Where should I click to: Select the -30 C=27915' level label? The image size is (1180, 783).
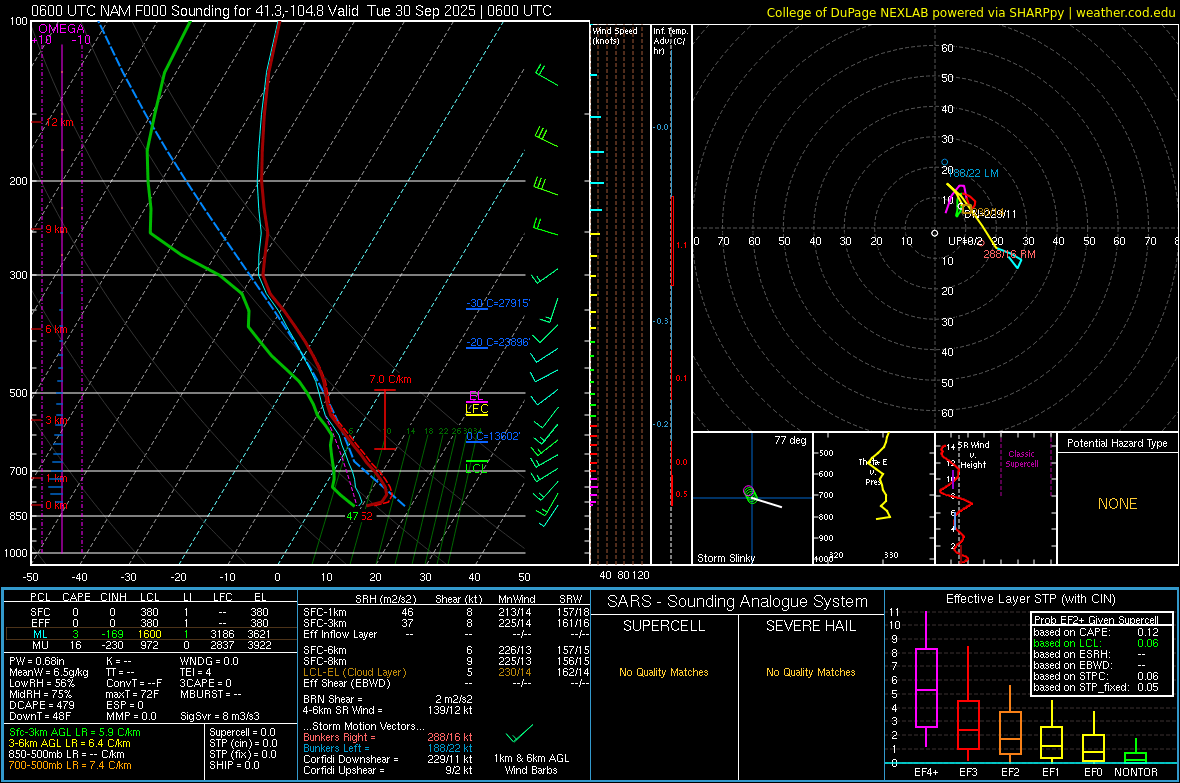tap(498, 303)
